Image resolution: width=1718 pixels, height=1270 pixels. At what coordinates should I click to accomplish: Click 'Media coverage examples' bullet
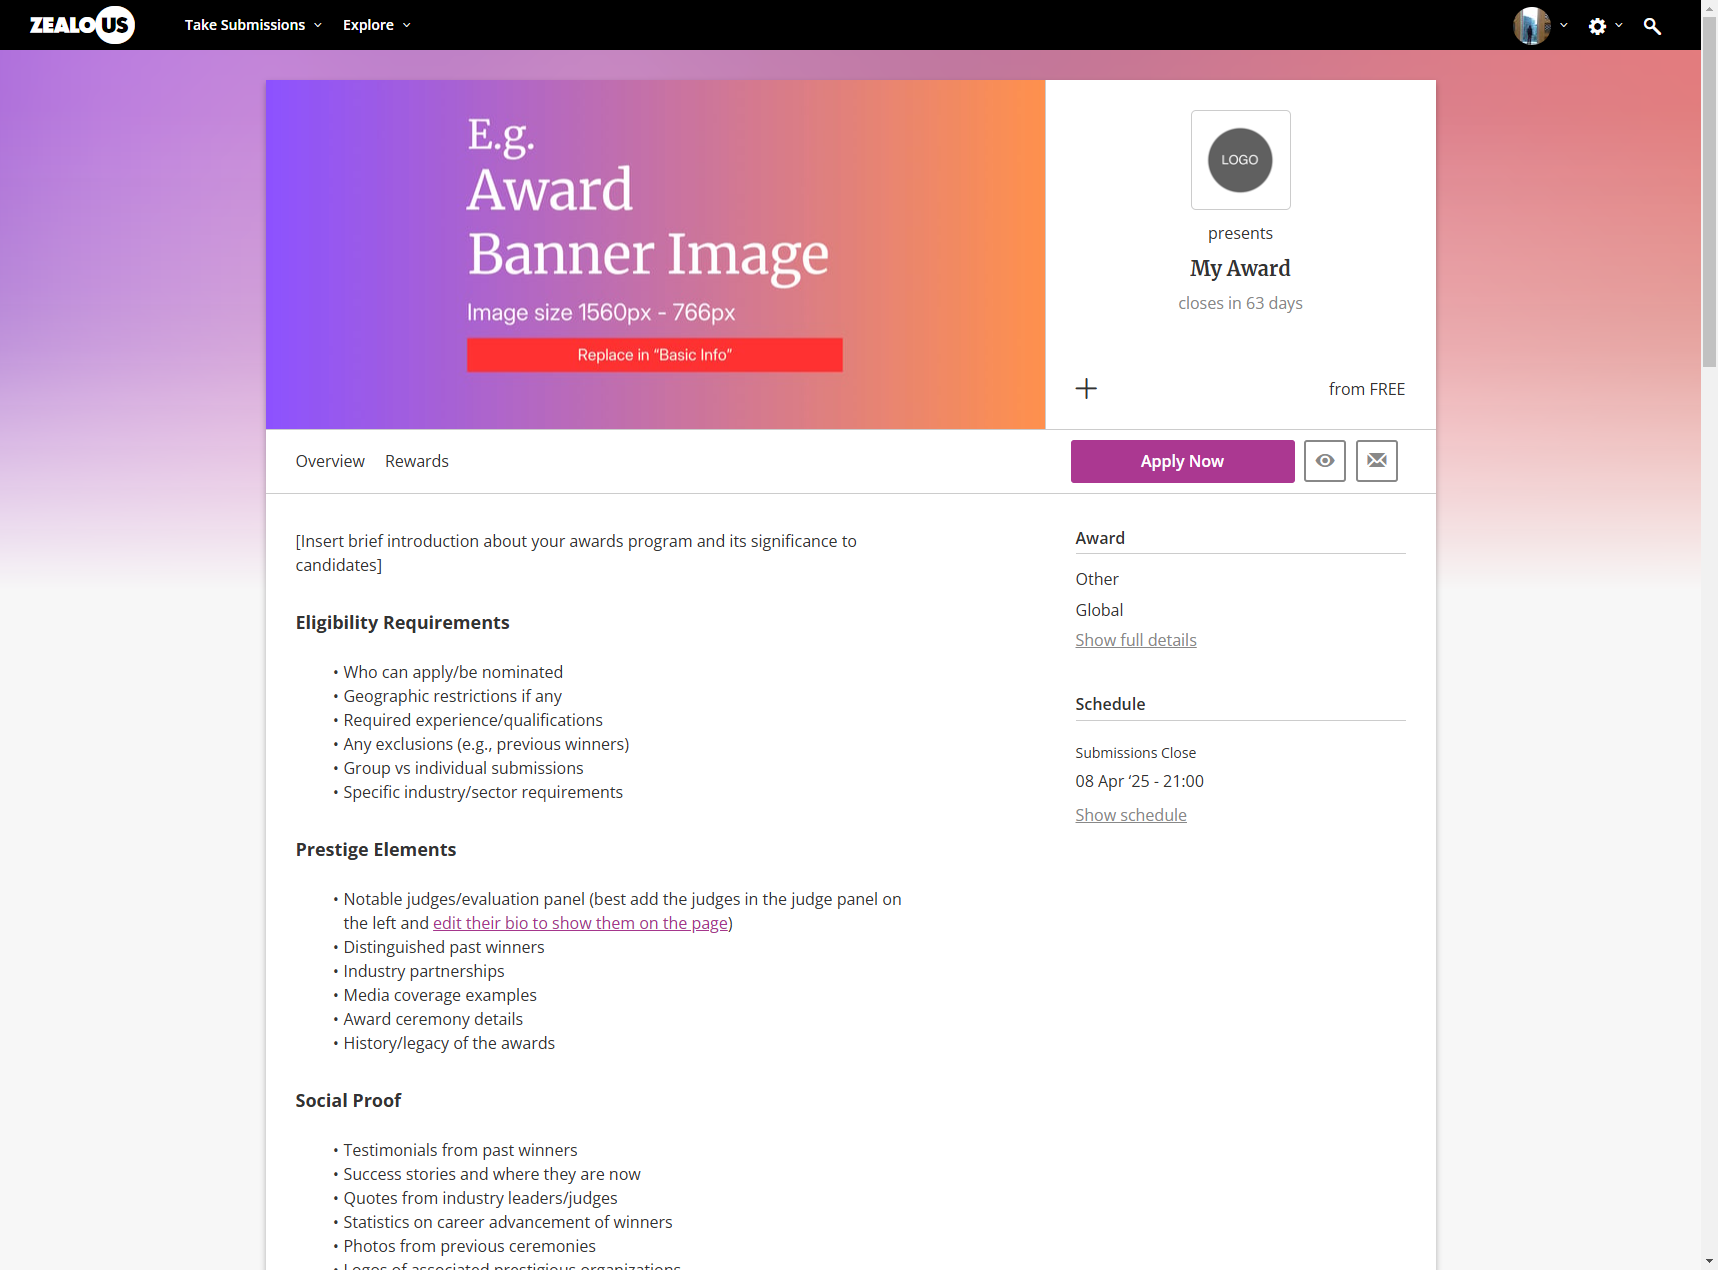[440, 995]
